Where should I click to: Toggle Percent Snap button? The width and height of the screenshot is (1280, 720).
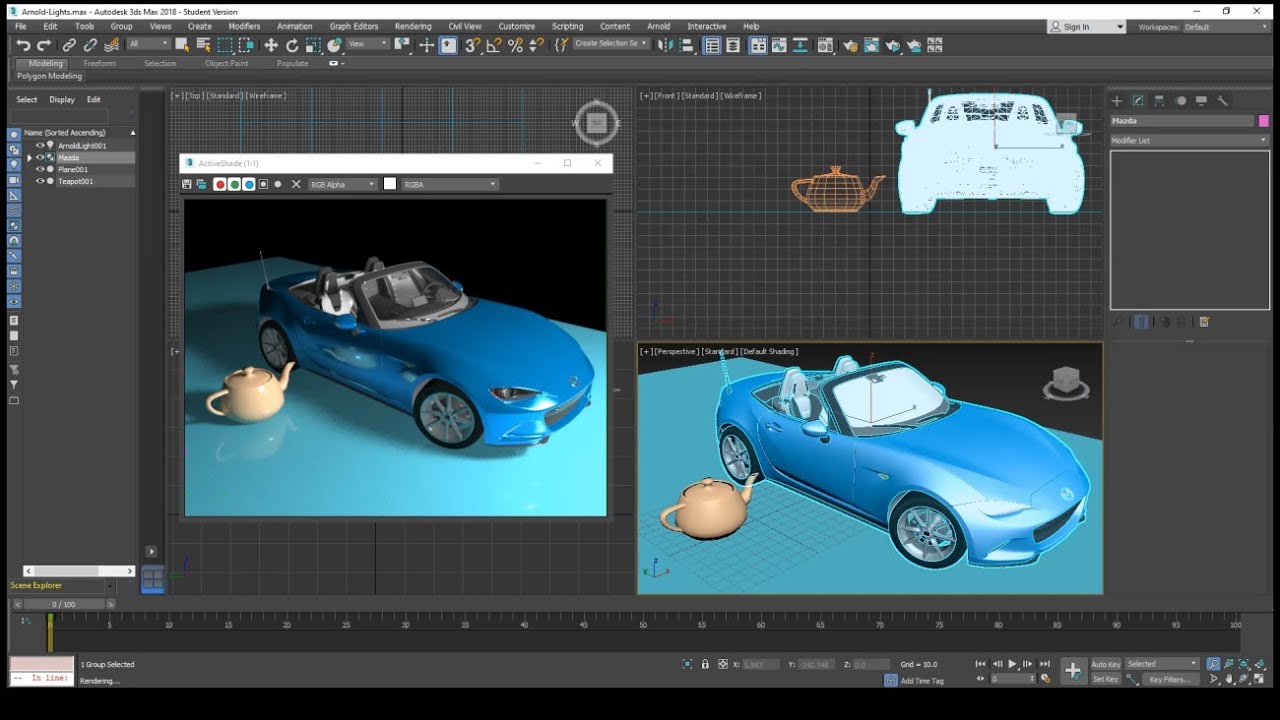515,45
